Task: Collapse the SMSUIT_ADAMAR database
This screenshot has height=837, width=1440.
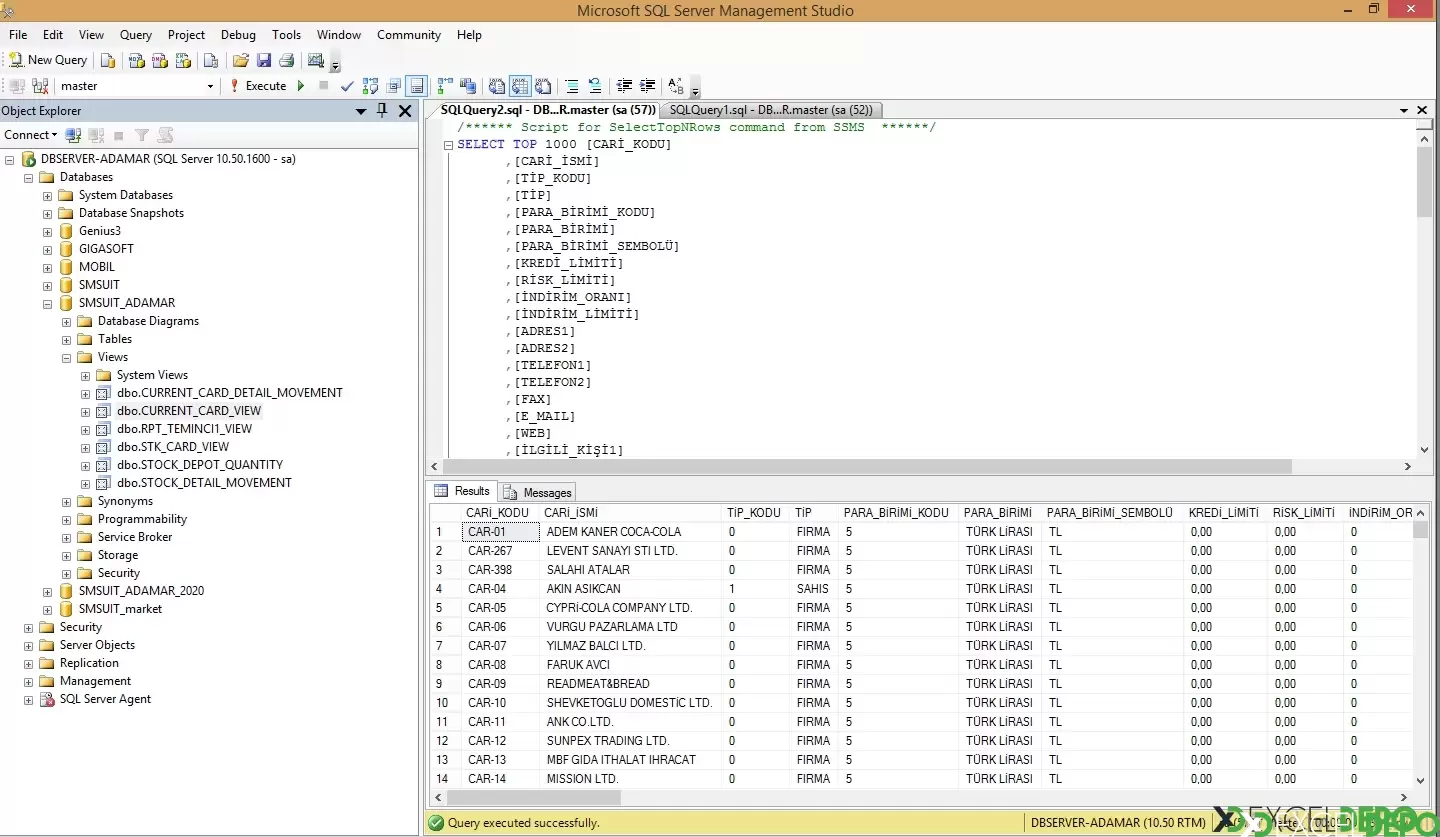Action: (x=47, y=303)
